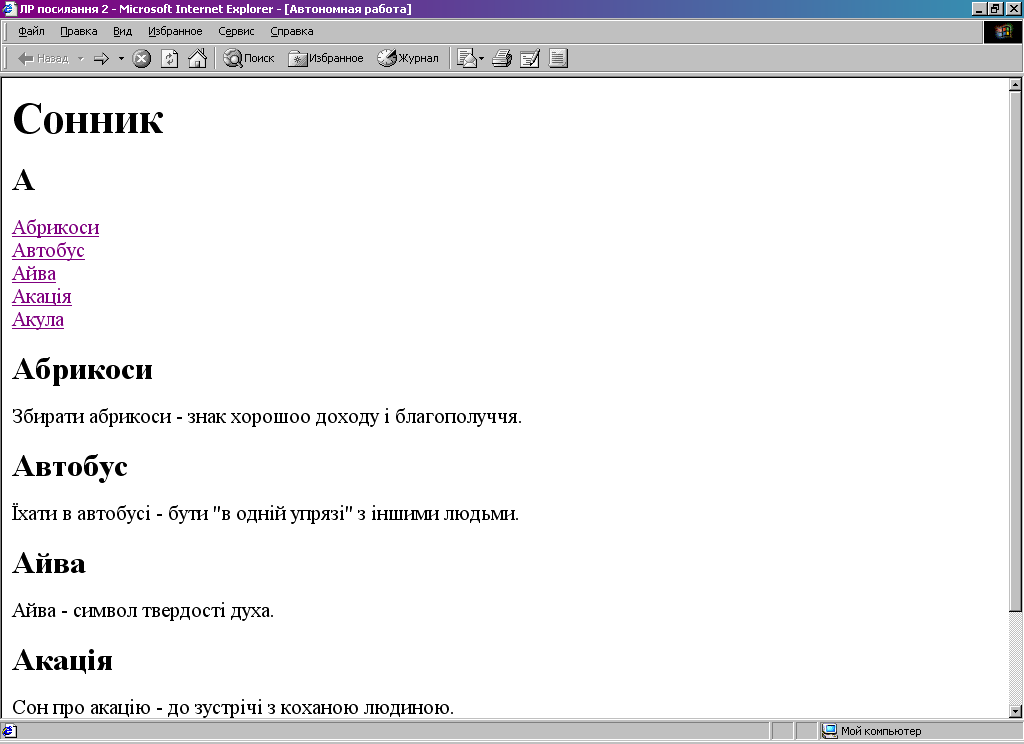Click the Windows logo throbber icon
Image resolution: width=1024 pixels, height=744 pixels.
pos(1002,32)
